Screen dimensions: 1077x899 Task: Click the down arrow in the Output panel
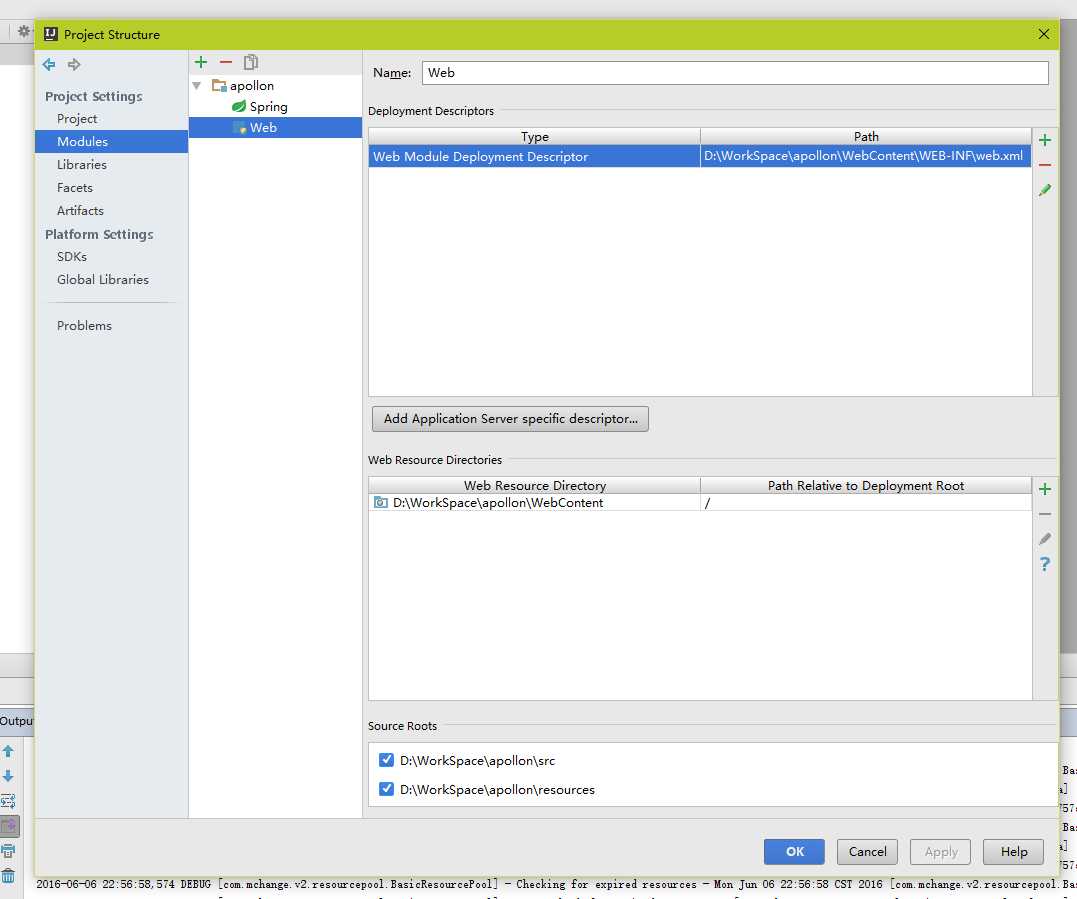pyautogui.click(x=8, y=776)
